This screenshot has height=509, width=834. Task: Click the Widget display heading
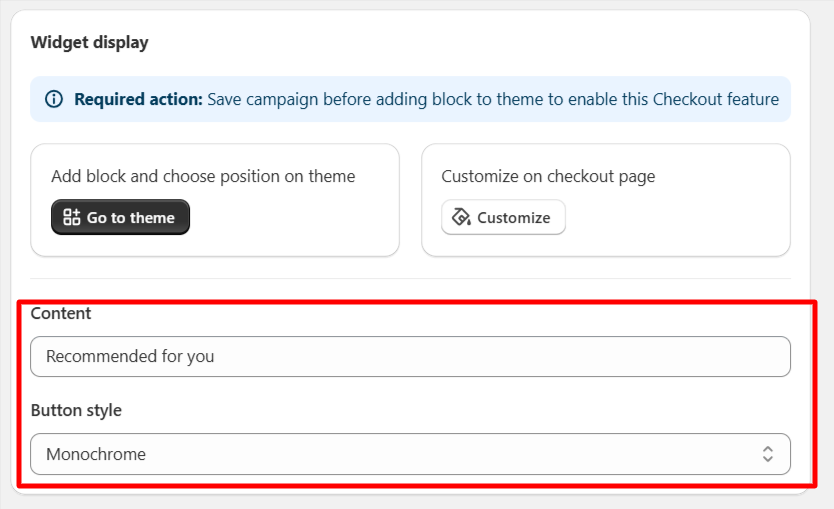point(89,42)
